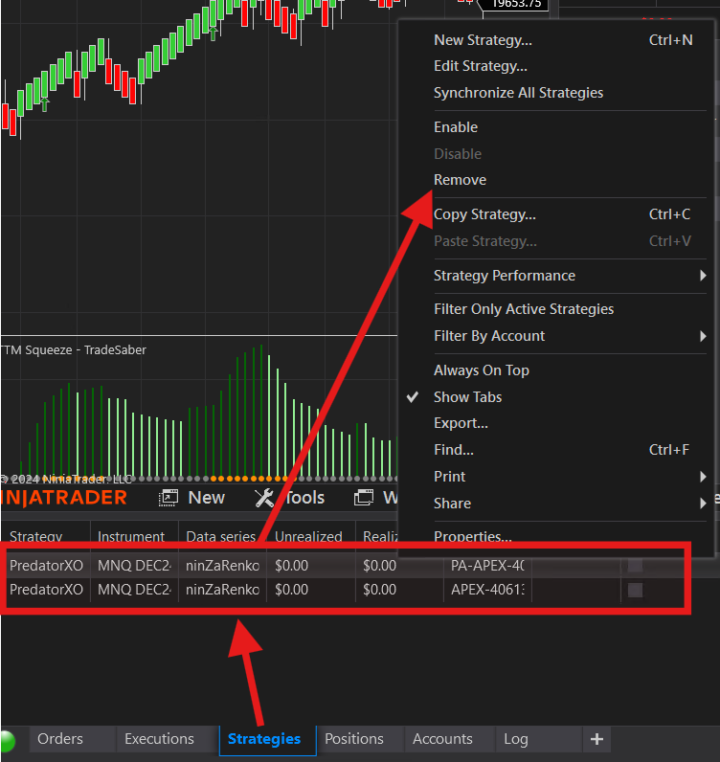Expand the Share submenu arrow
The height and width of the screenshot is (762, 720).
703,503
